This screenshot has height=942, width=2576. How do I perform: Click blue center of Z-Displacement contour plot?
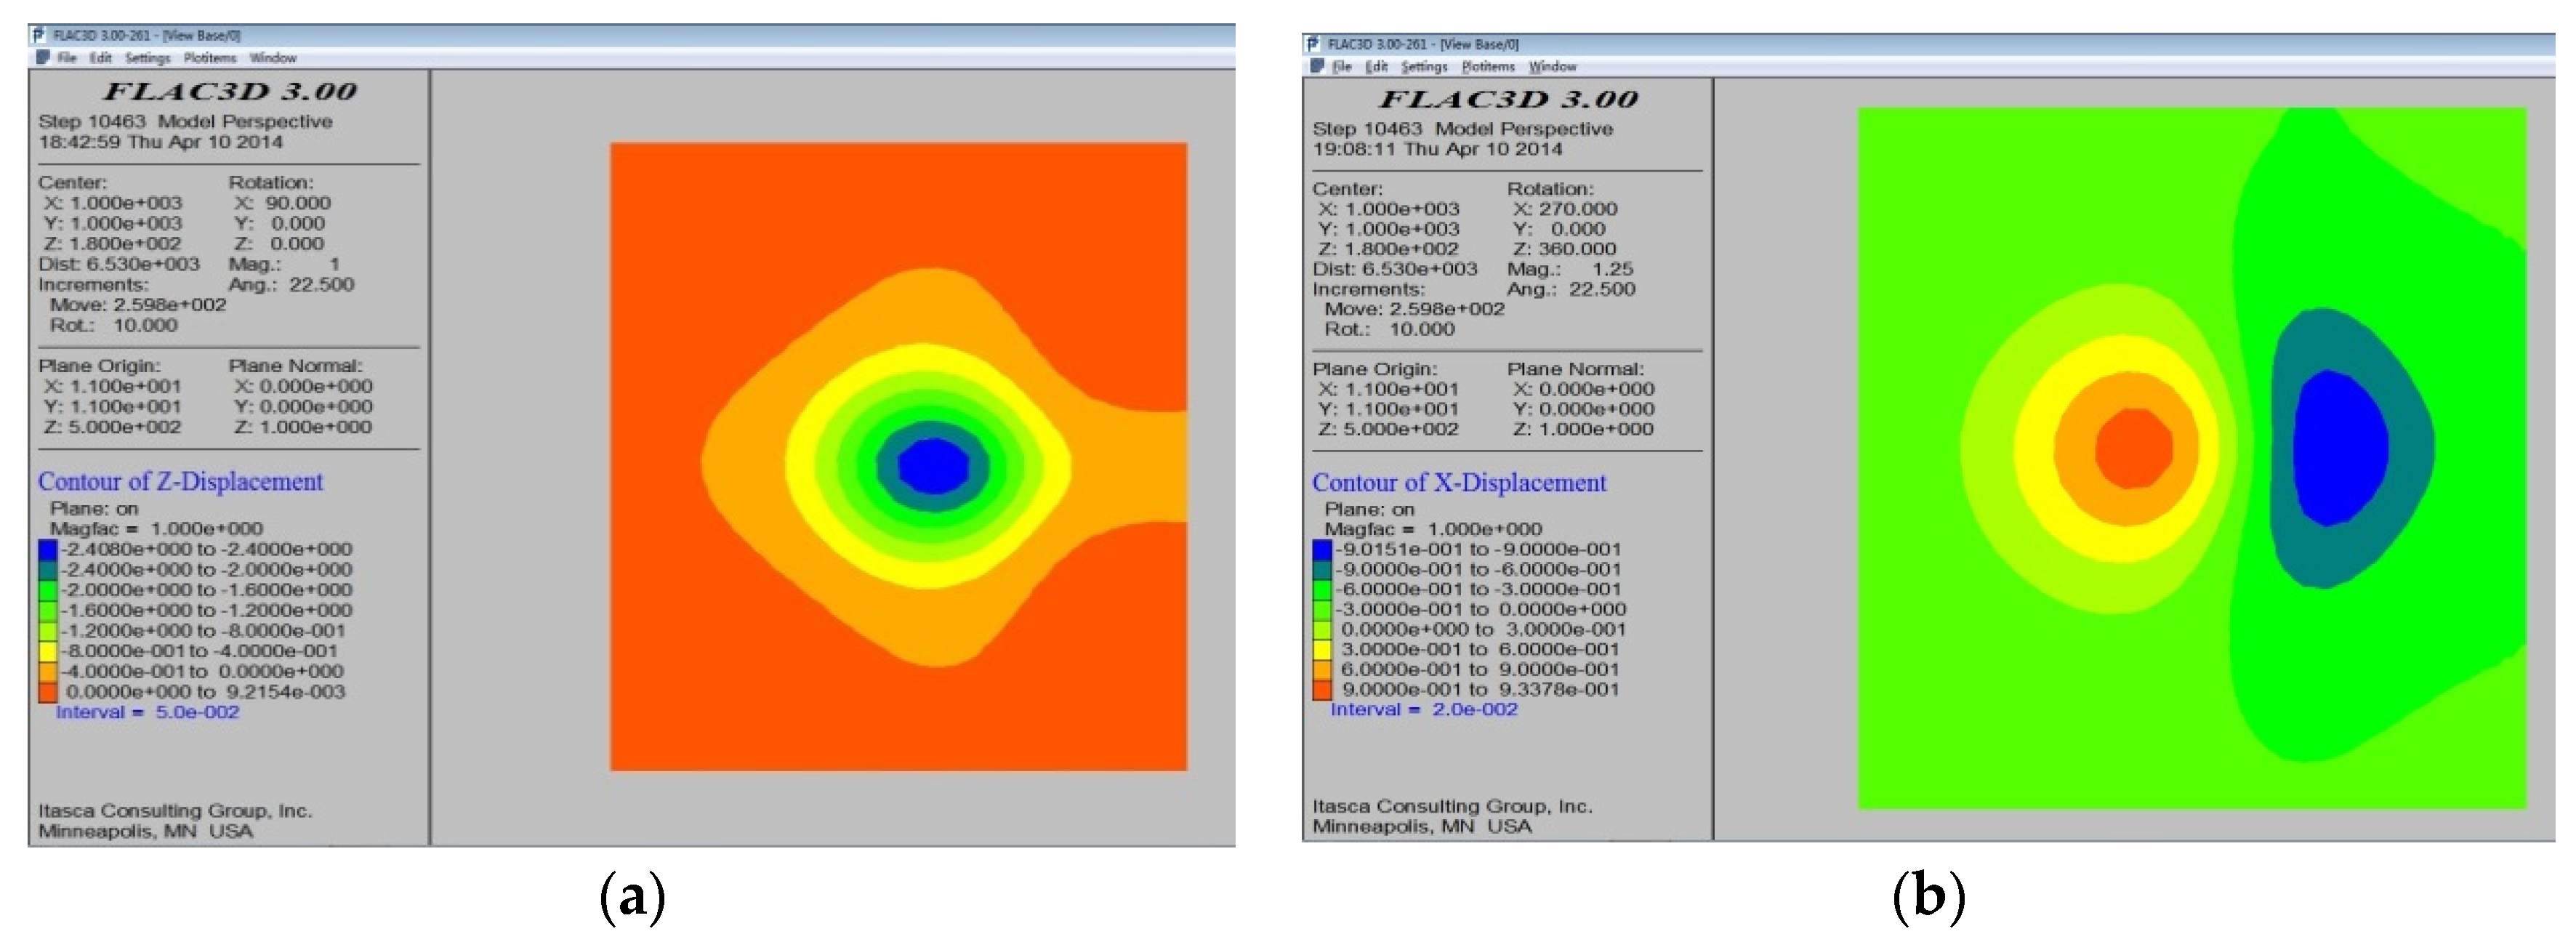(933, 466)
